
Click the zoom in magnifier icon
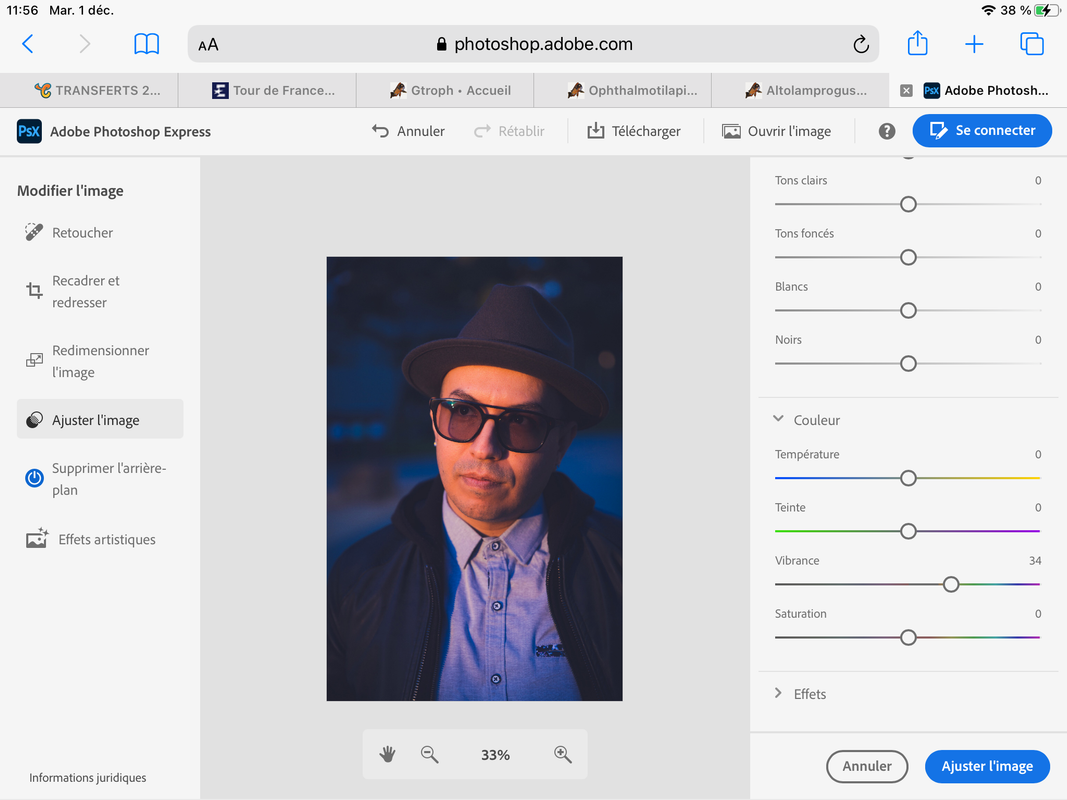point(563,755)
